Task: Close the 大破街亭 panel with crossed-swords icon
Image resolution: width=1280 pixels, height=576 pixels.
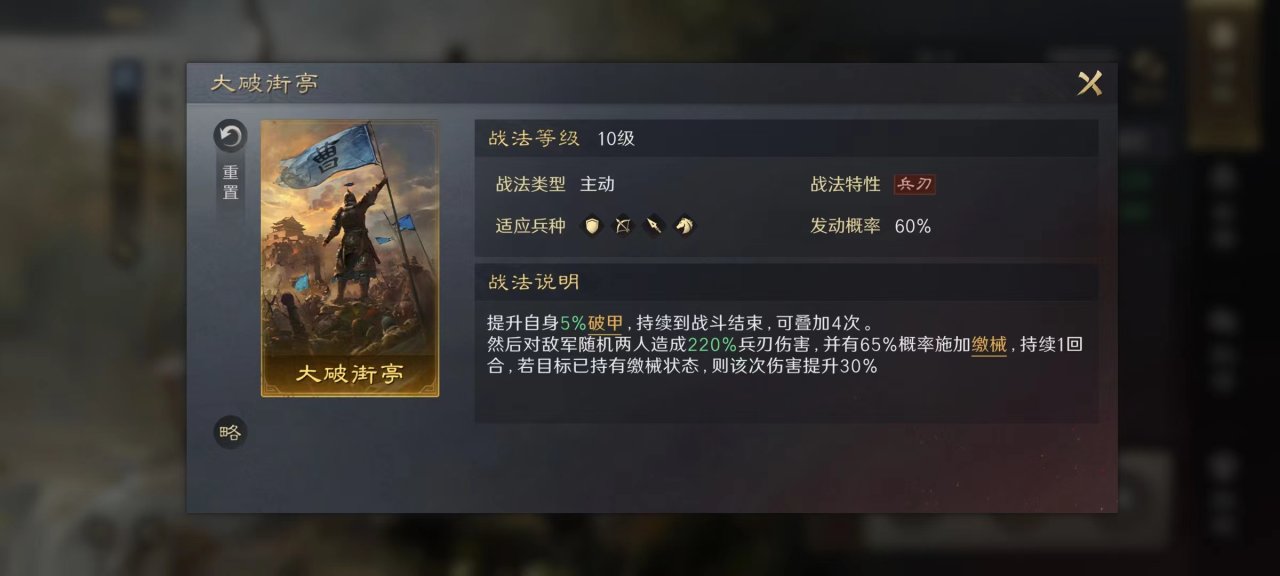Action: pos(1090,84)
